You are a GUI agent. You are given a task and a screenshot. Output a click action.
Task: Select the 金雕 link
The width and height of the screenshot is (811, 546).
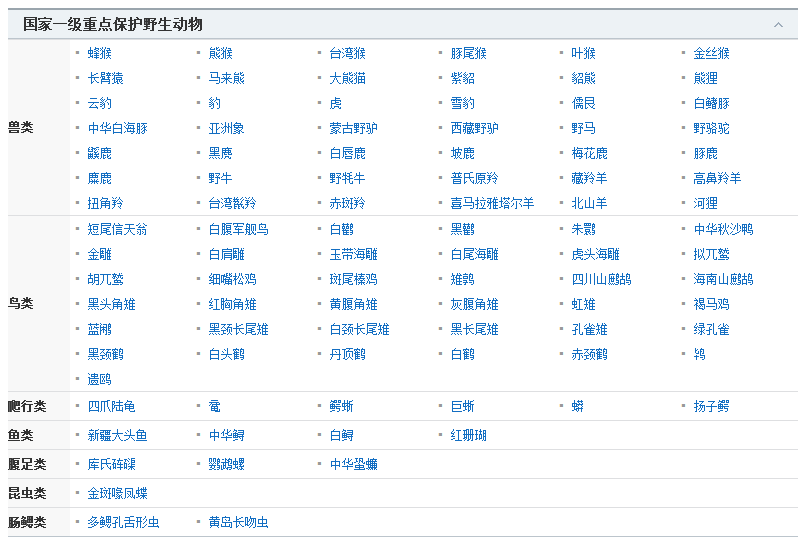(x=100, y=254)
